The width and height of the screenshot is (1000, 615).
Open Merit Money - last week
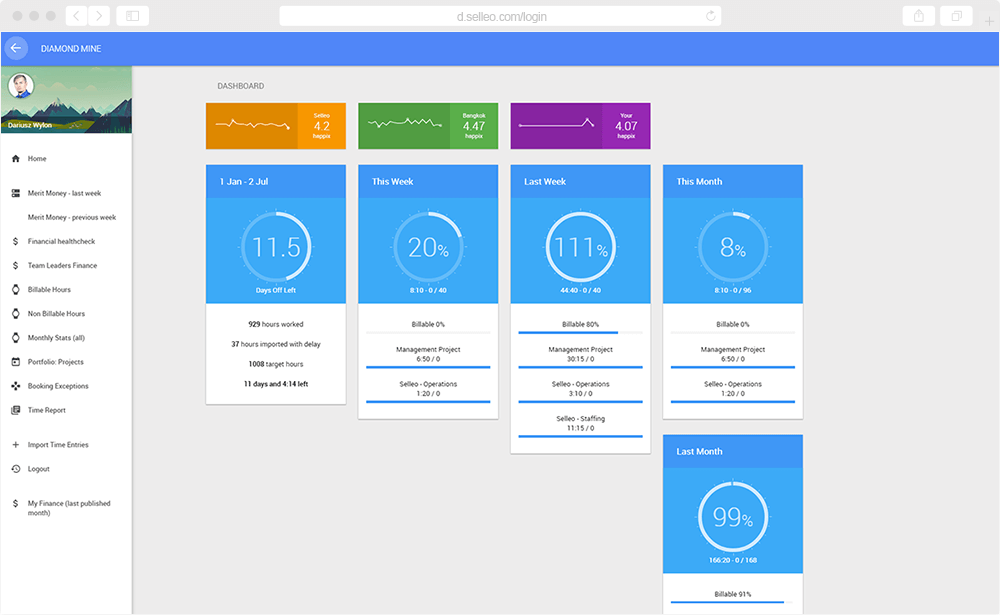tap(64, 193)
